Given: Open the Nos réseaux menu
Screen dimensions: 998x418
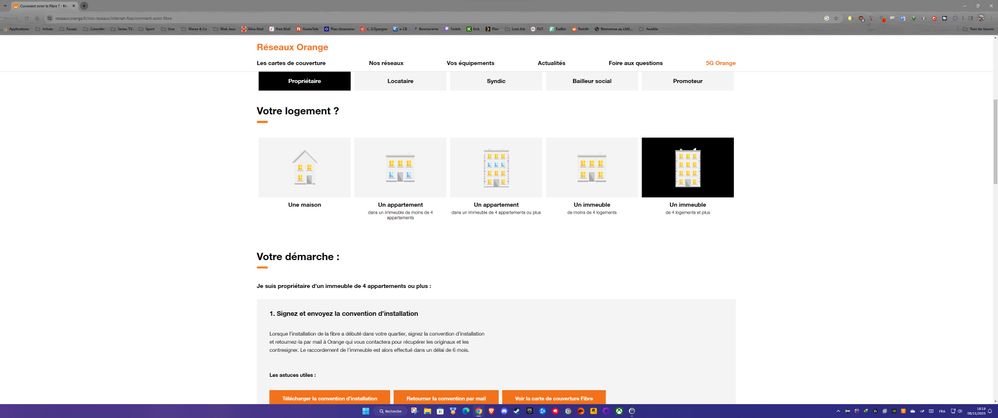Looking at the screenshot, I should 386,63.
